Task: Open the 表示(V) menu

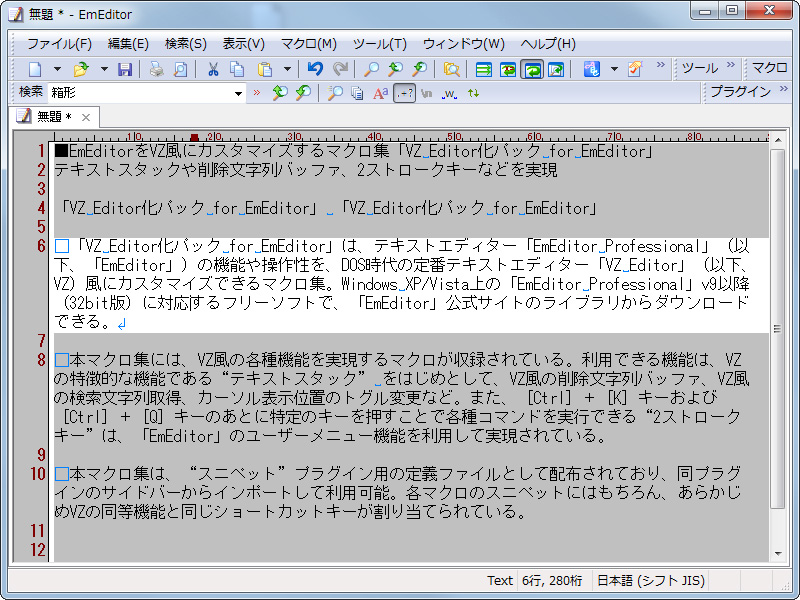Action: tap(243, 44)
